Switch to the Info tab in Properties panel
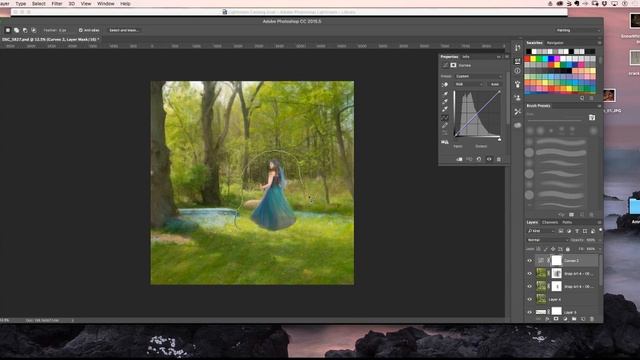The image size is (640, 360). coord(466,57)
